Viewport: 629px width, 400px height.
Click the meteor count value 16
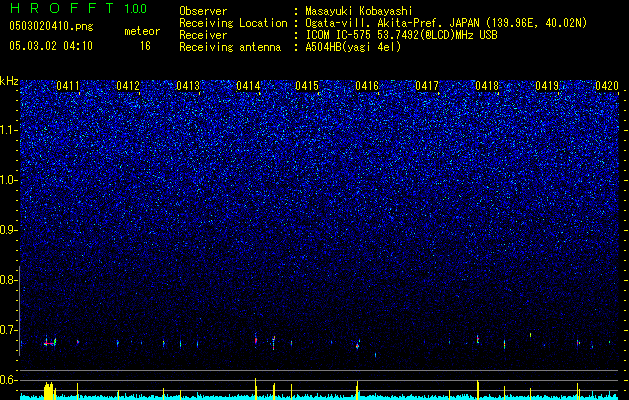[x=145, y=46]
